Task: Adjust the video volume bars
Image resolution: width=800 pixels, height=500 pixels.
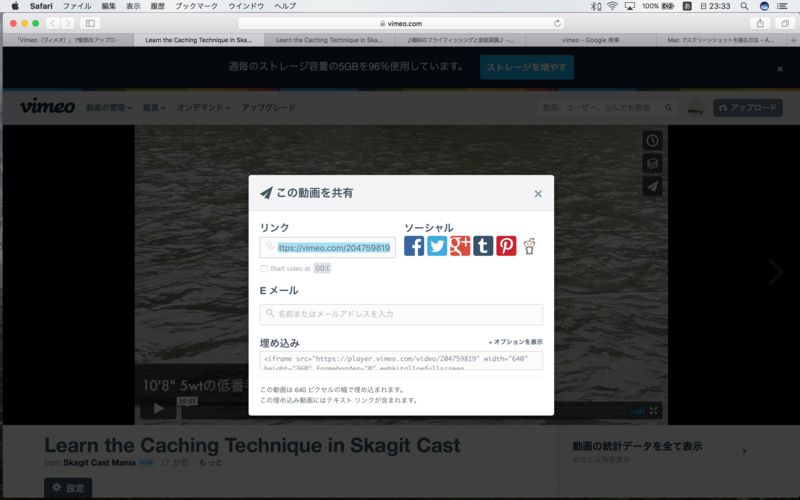Action: pos(637,411)
